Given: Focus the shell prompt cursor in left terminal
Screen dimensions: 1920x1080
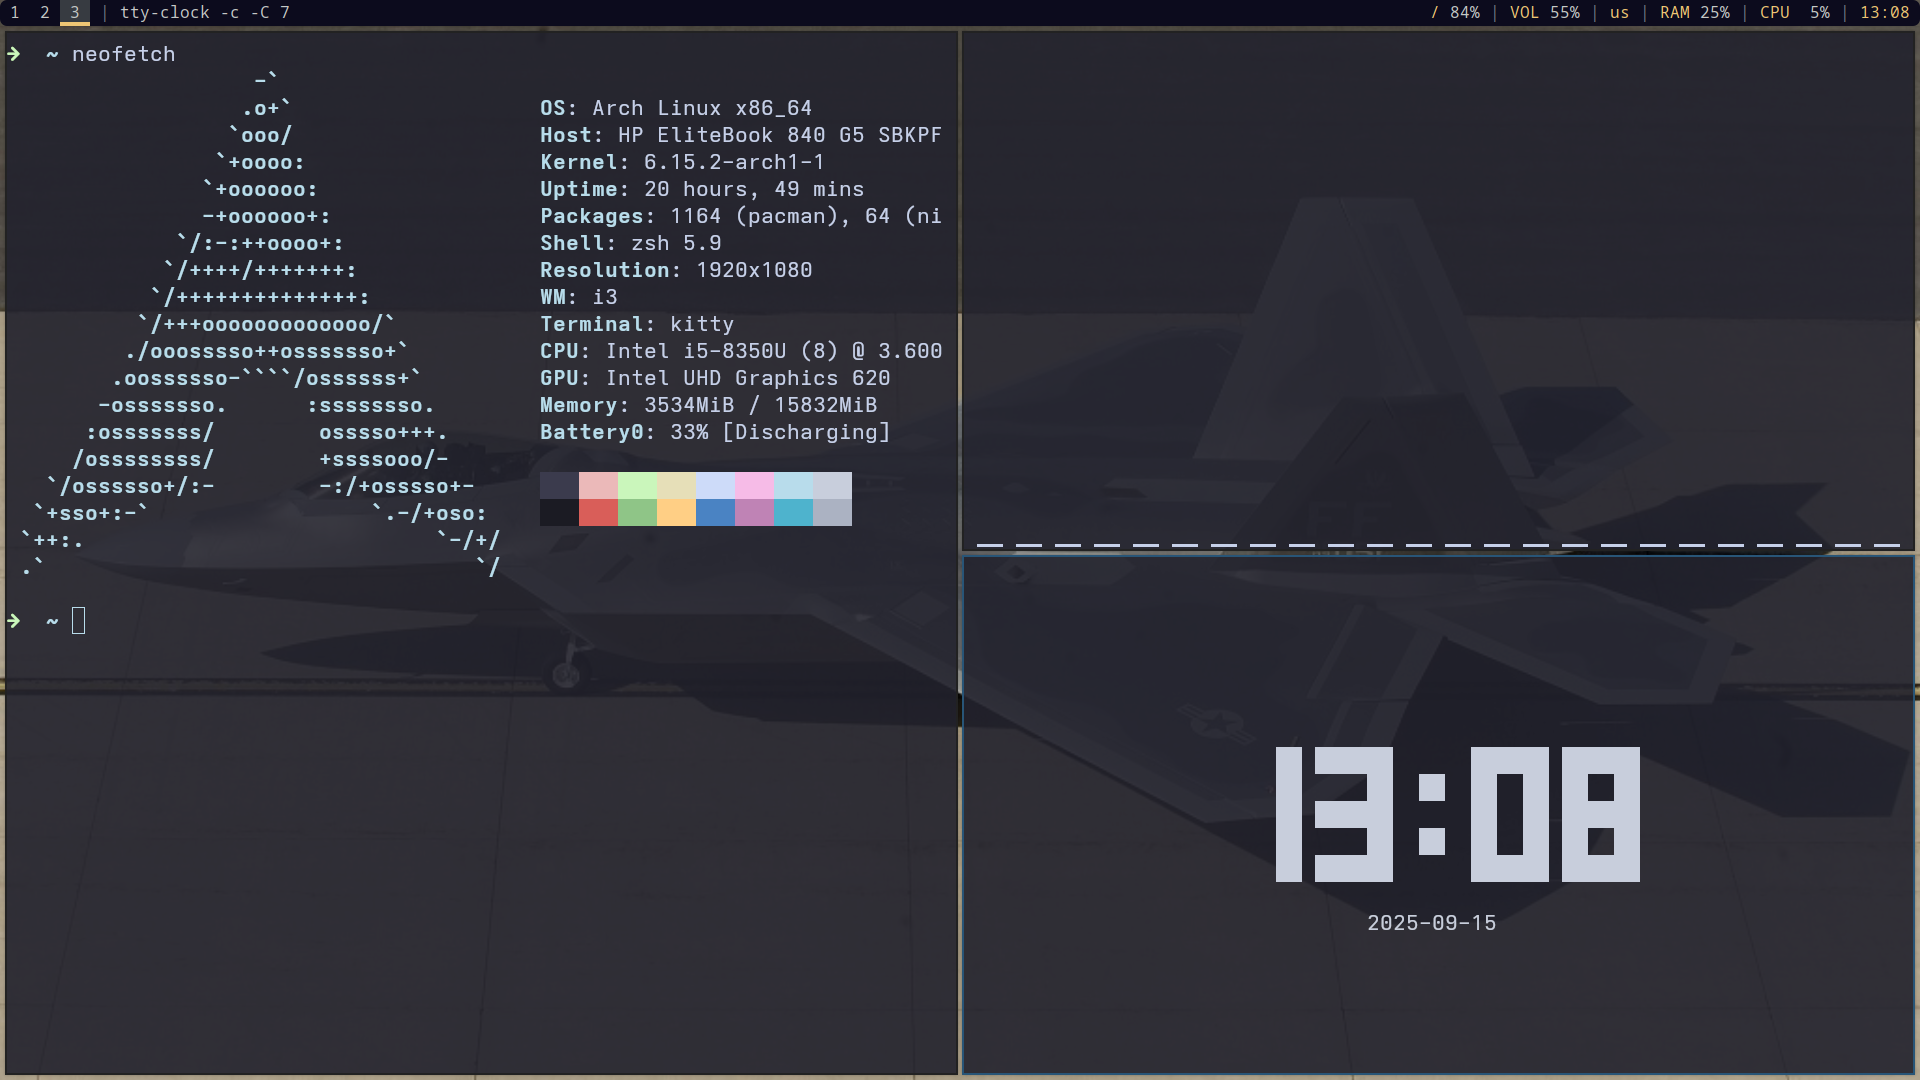Looking at the screenshot, I should (x=79, y=621).
